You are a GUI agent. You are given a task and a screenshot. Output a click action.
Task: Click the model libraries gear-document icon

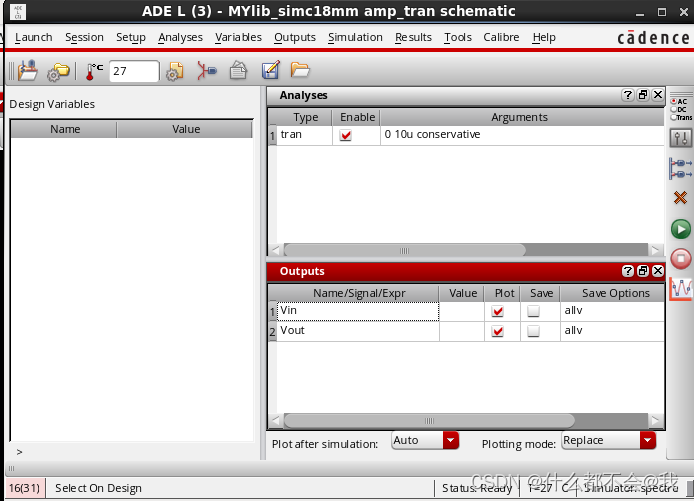click(175, 71)
